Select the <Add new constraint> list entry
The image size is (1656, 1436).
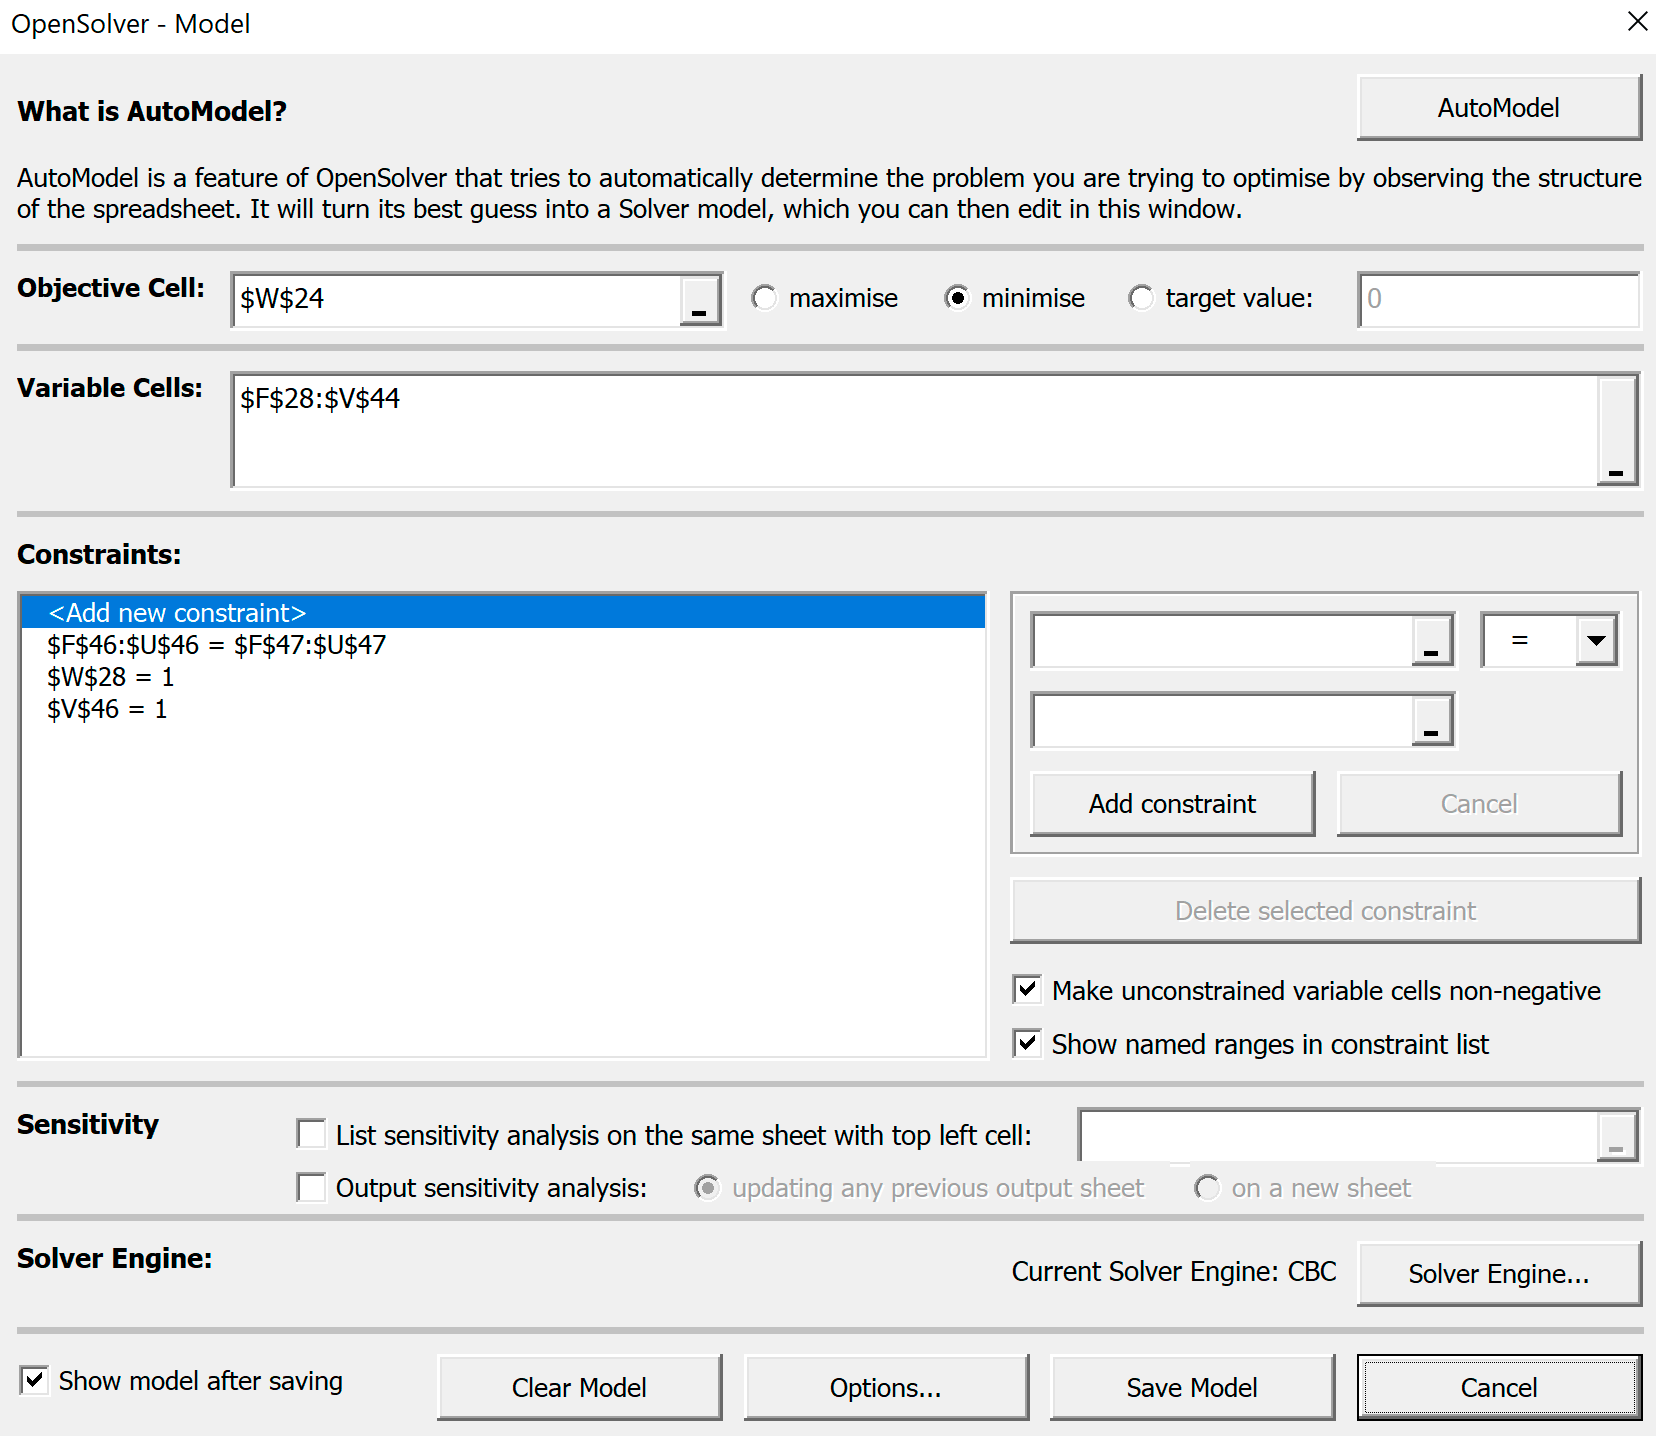click(x=177, y=612)
